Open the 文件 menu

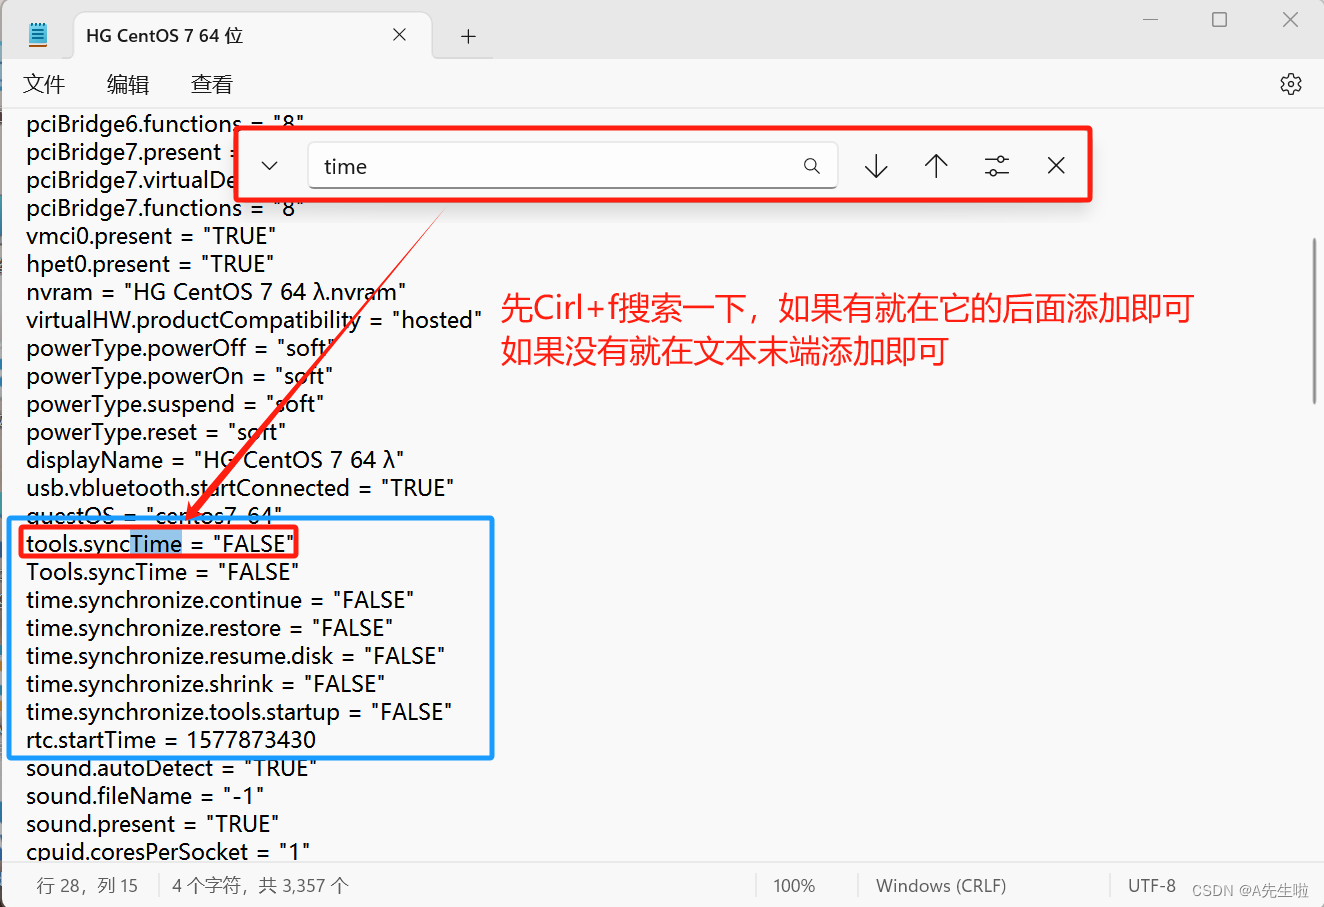[44, 84]
